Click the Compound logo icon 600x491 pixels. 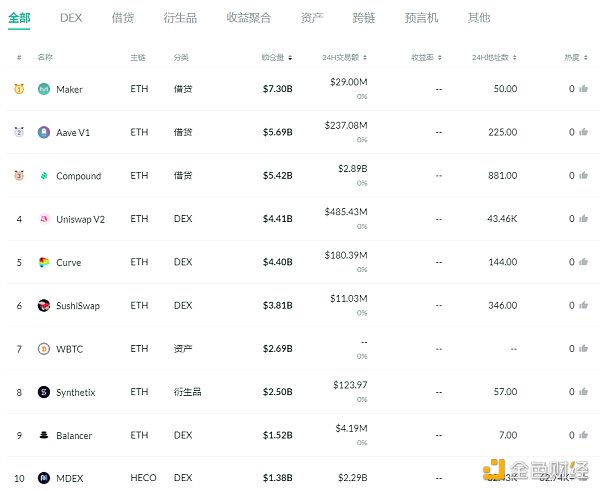tap(44, 176)
